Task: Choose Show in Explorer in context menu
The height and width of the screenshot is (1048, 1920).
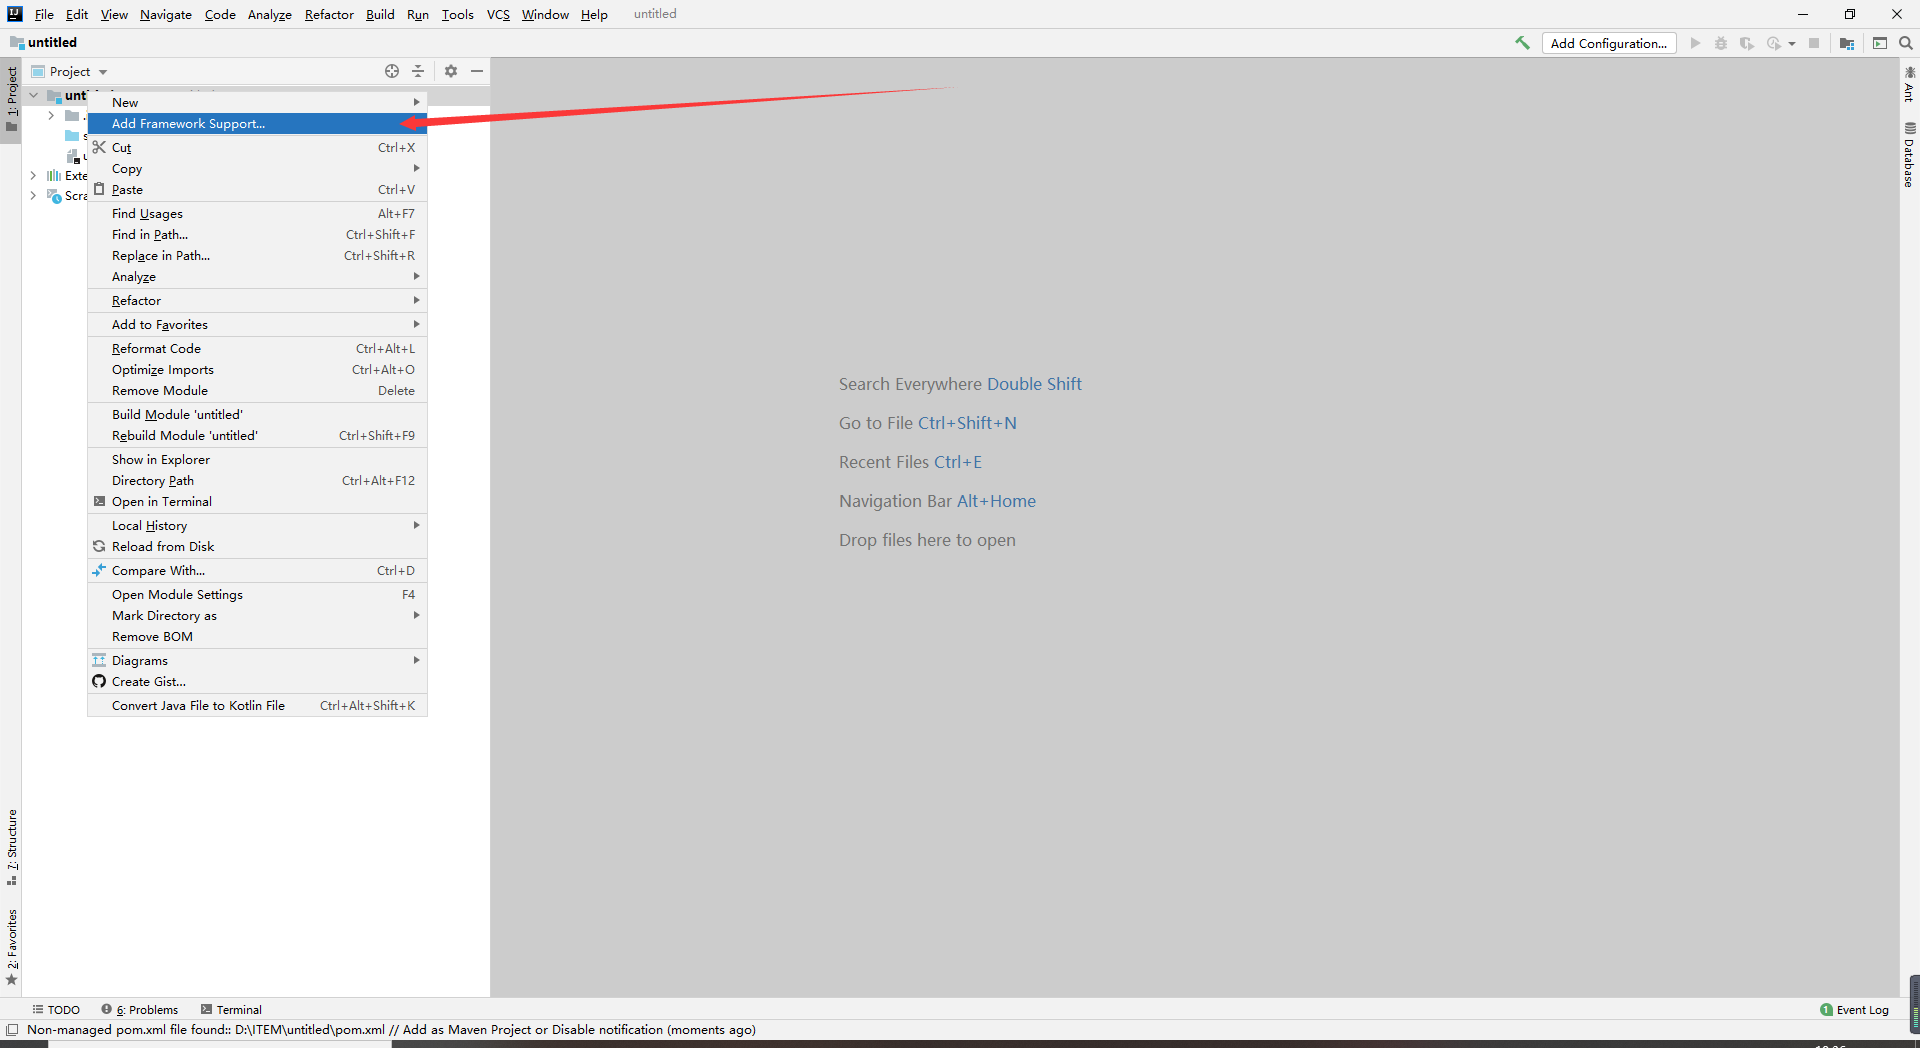Action: [x=257, y=459]
